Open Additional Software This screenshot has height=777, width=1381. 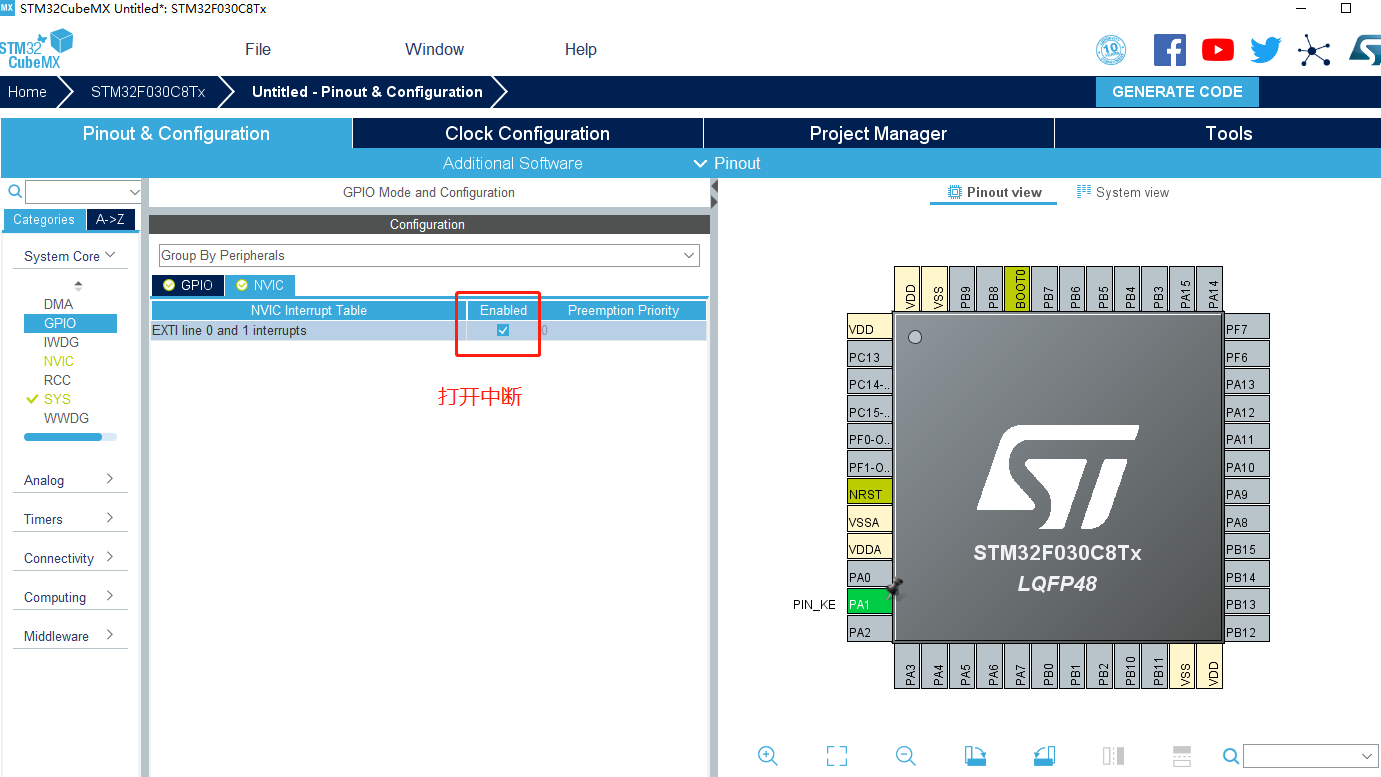tap(512, 163)
